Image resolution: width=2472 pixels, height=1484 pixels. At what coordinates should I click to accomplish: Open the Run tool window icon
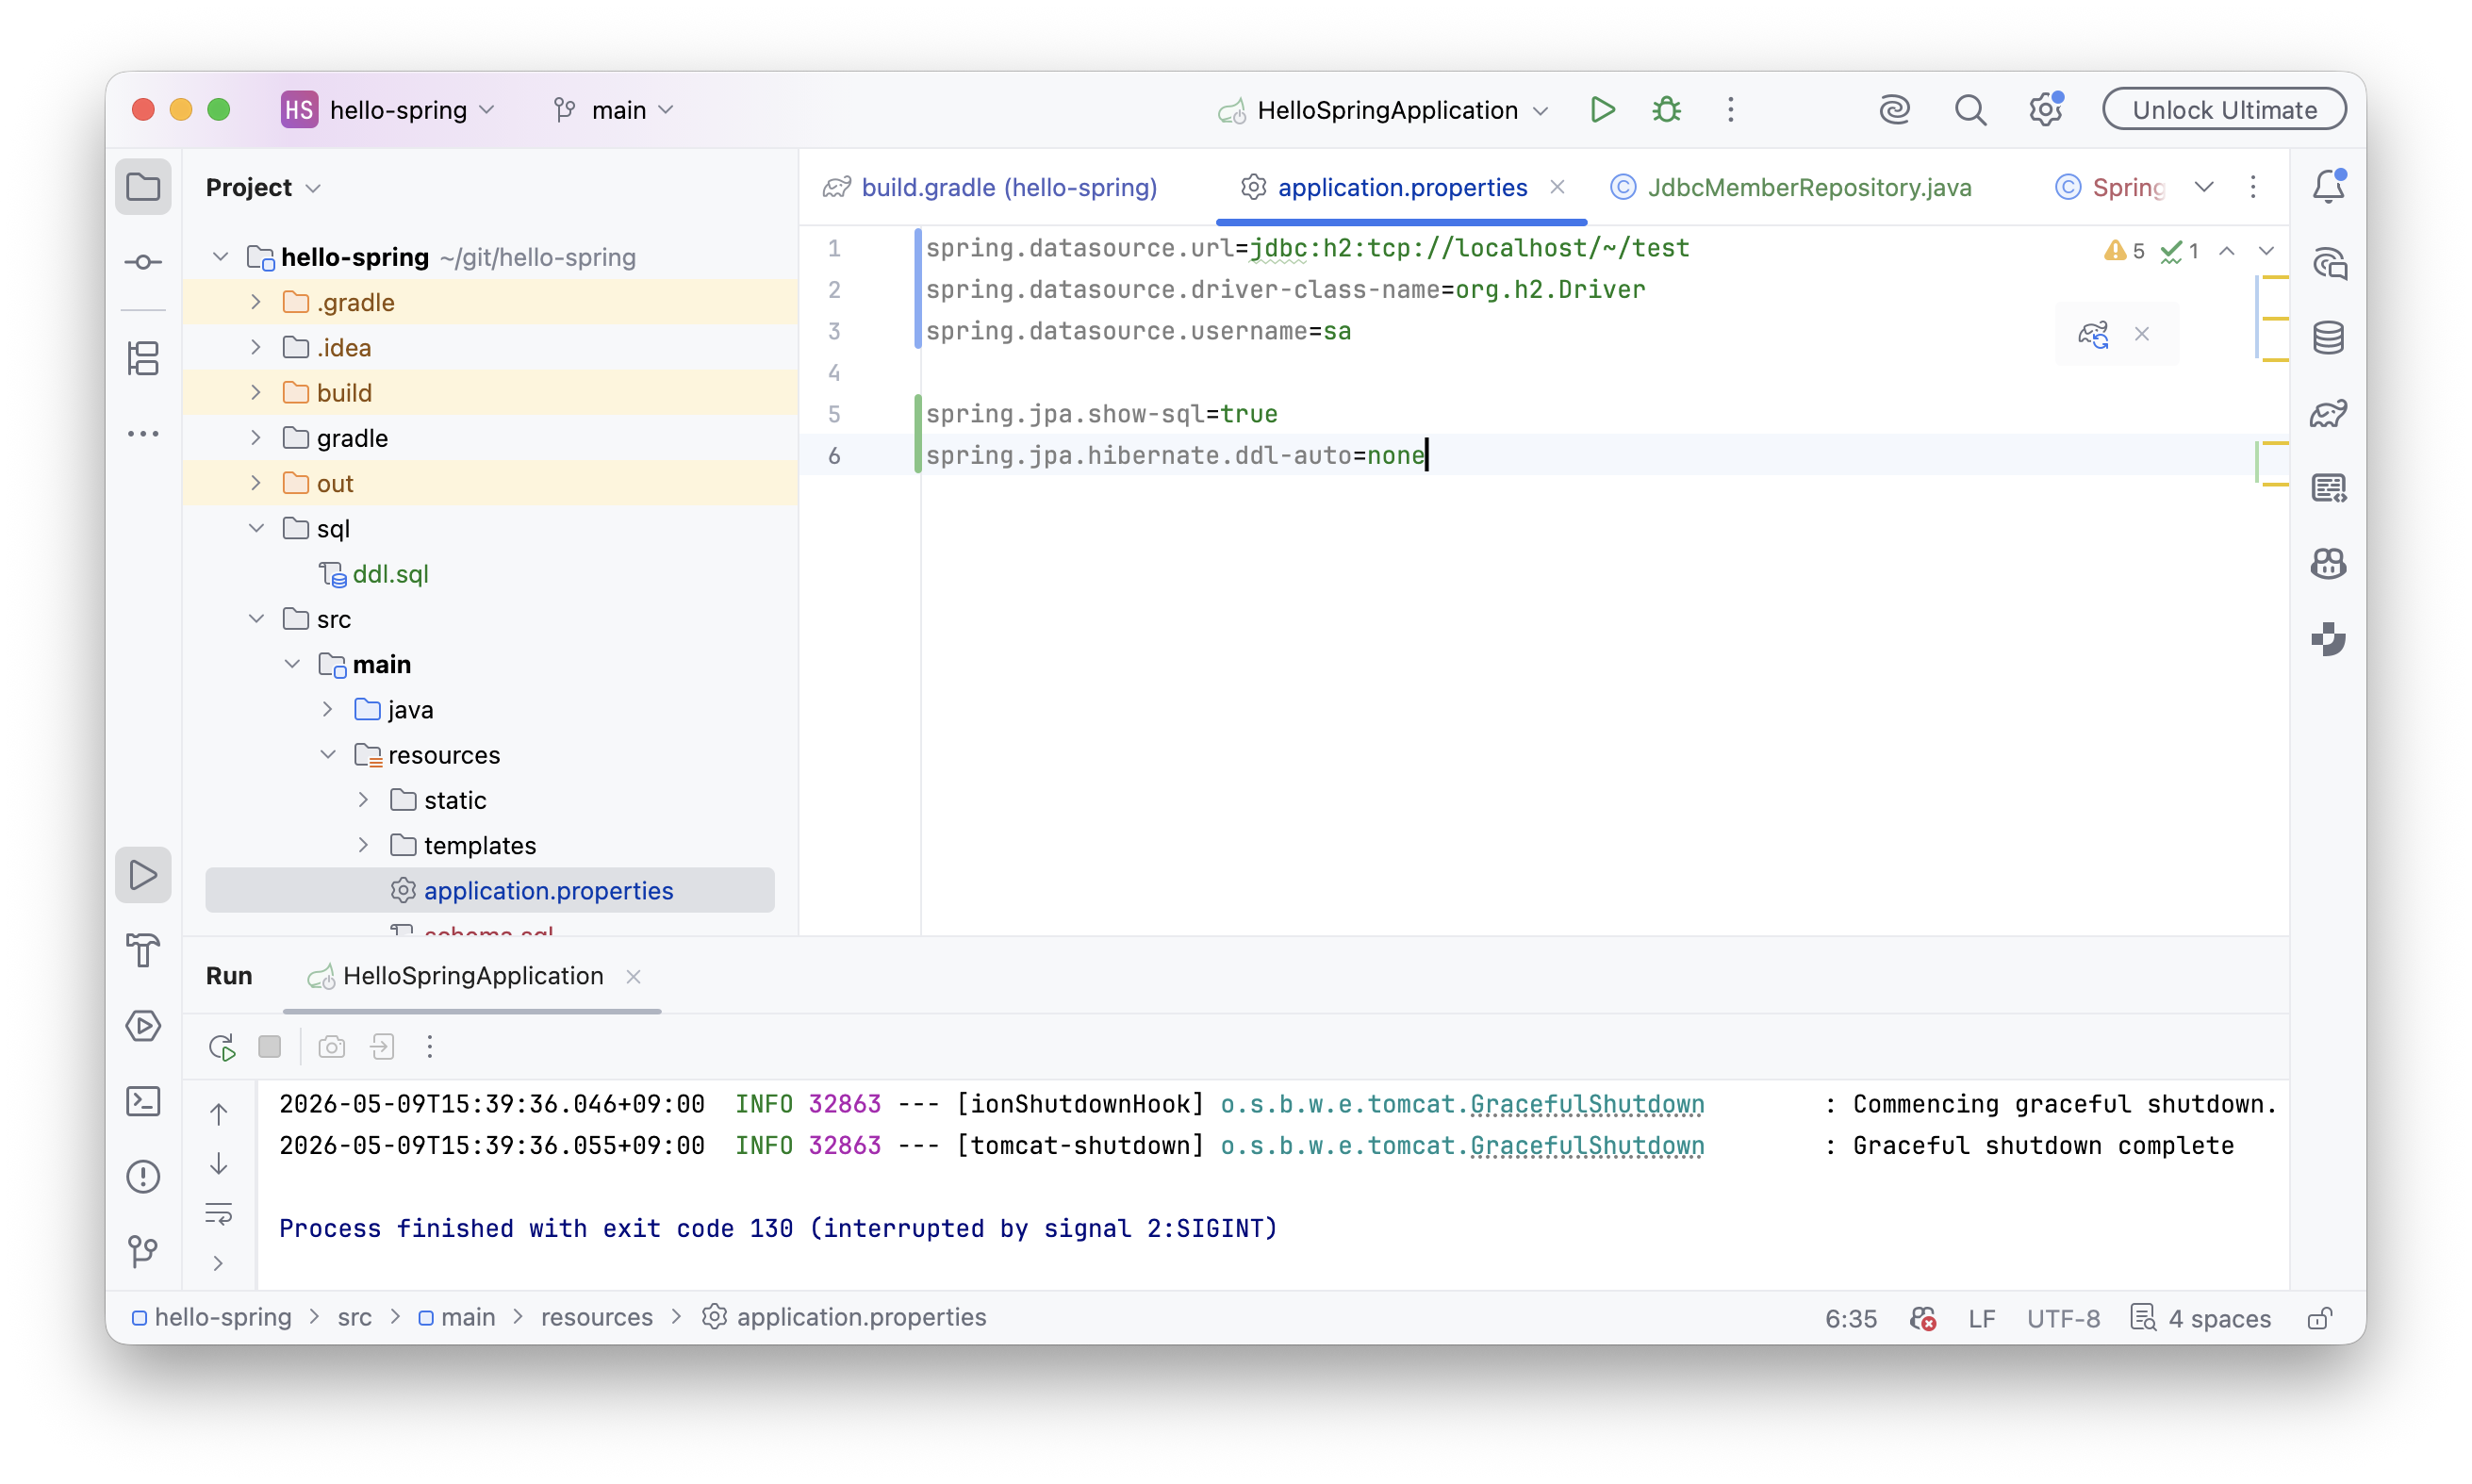[x=143, y=875]
